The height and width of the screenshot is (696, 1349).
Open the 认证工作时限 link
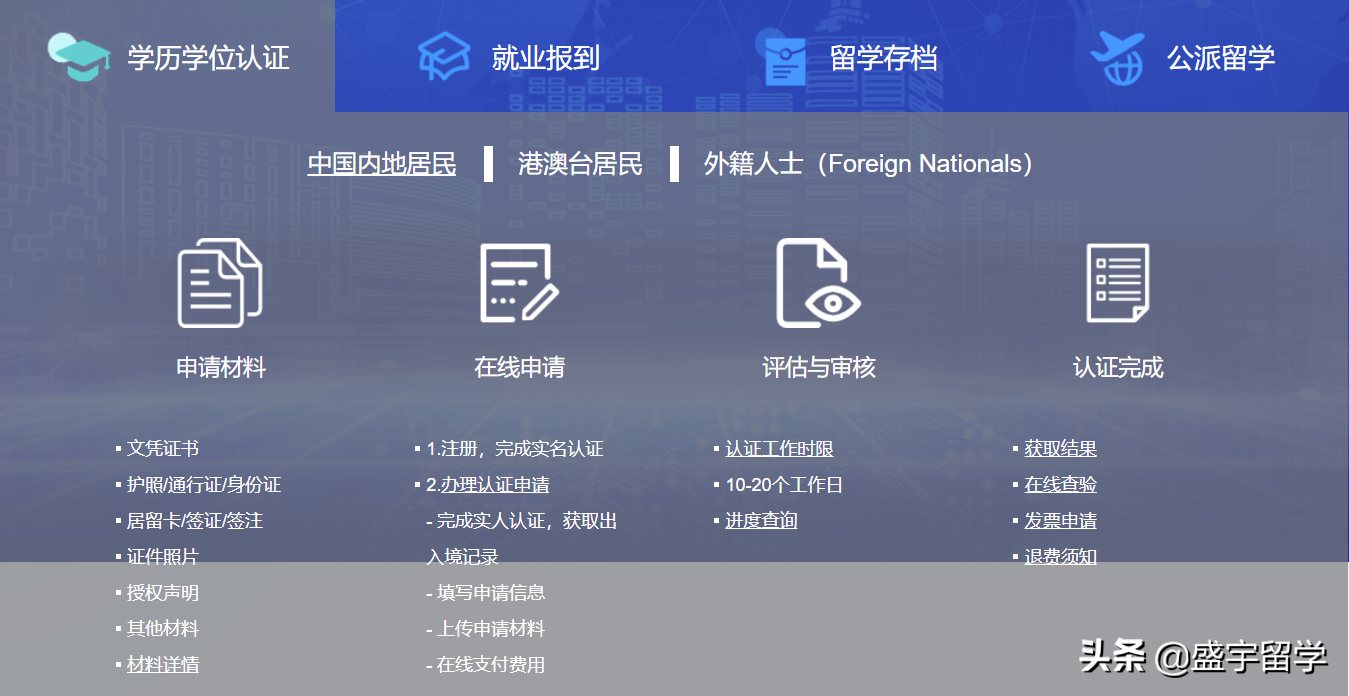[779, 449]
